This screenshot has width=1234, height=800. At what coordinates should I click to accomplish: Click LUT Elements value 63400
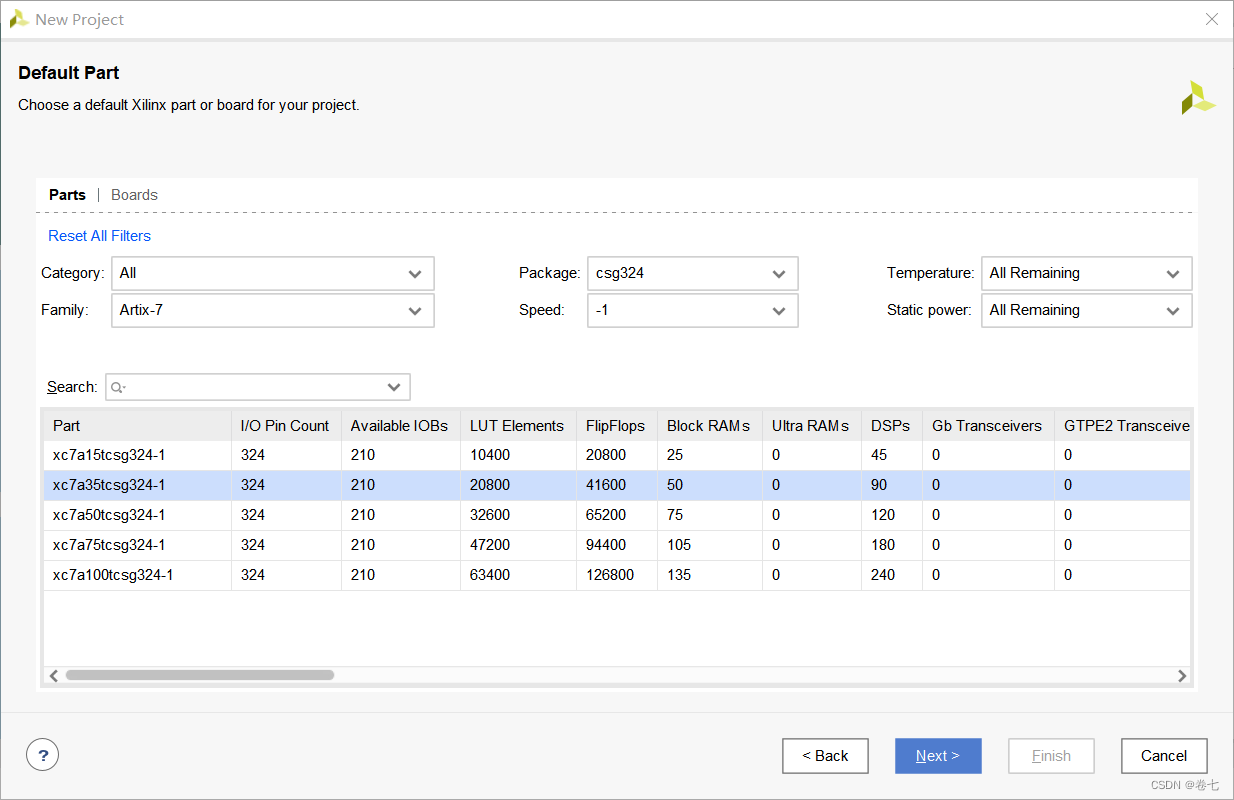point(490,575)
